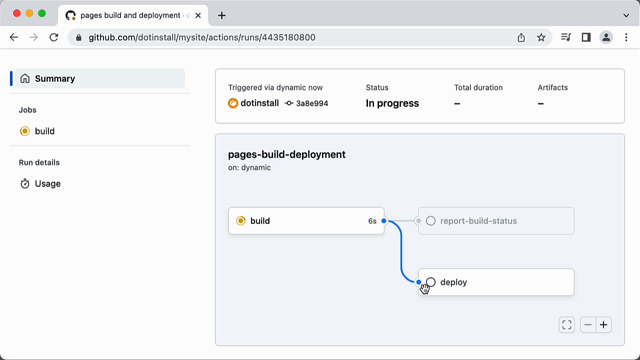
Task: Zoom out the workflow graph
Action: pyautogui.click(x=588, y=325)
